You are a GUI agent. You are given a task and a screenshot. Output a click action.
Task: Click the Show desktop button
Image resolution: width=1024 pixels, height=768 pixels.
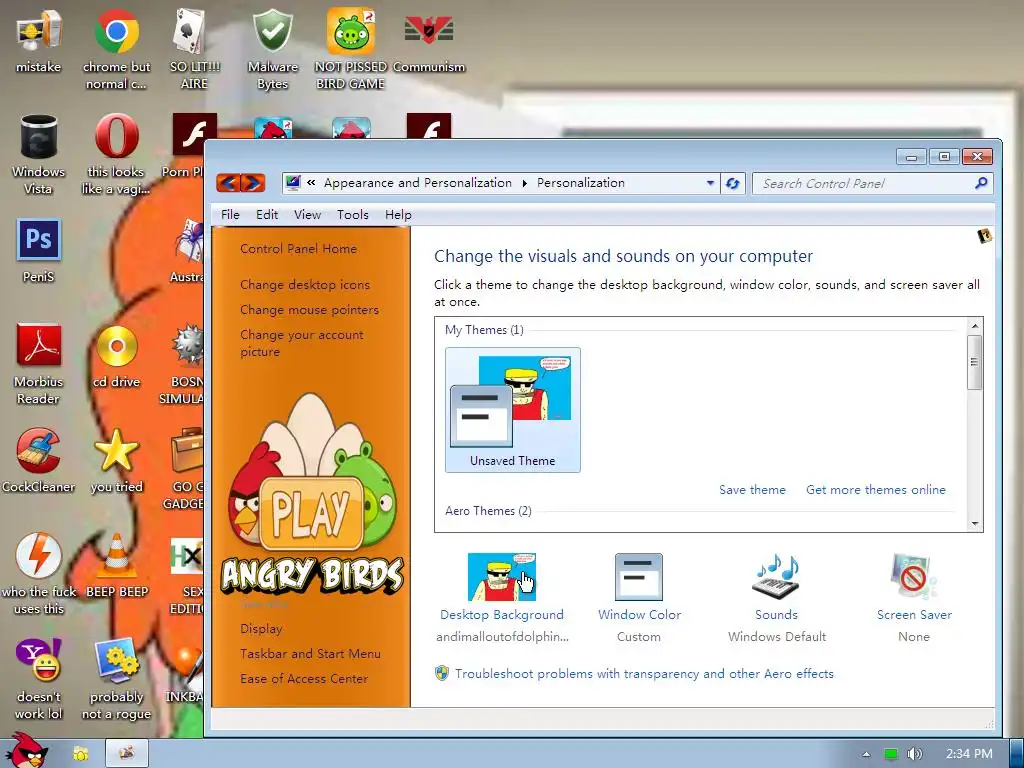point(1017,753)
